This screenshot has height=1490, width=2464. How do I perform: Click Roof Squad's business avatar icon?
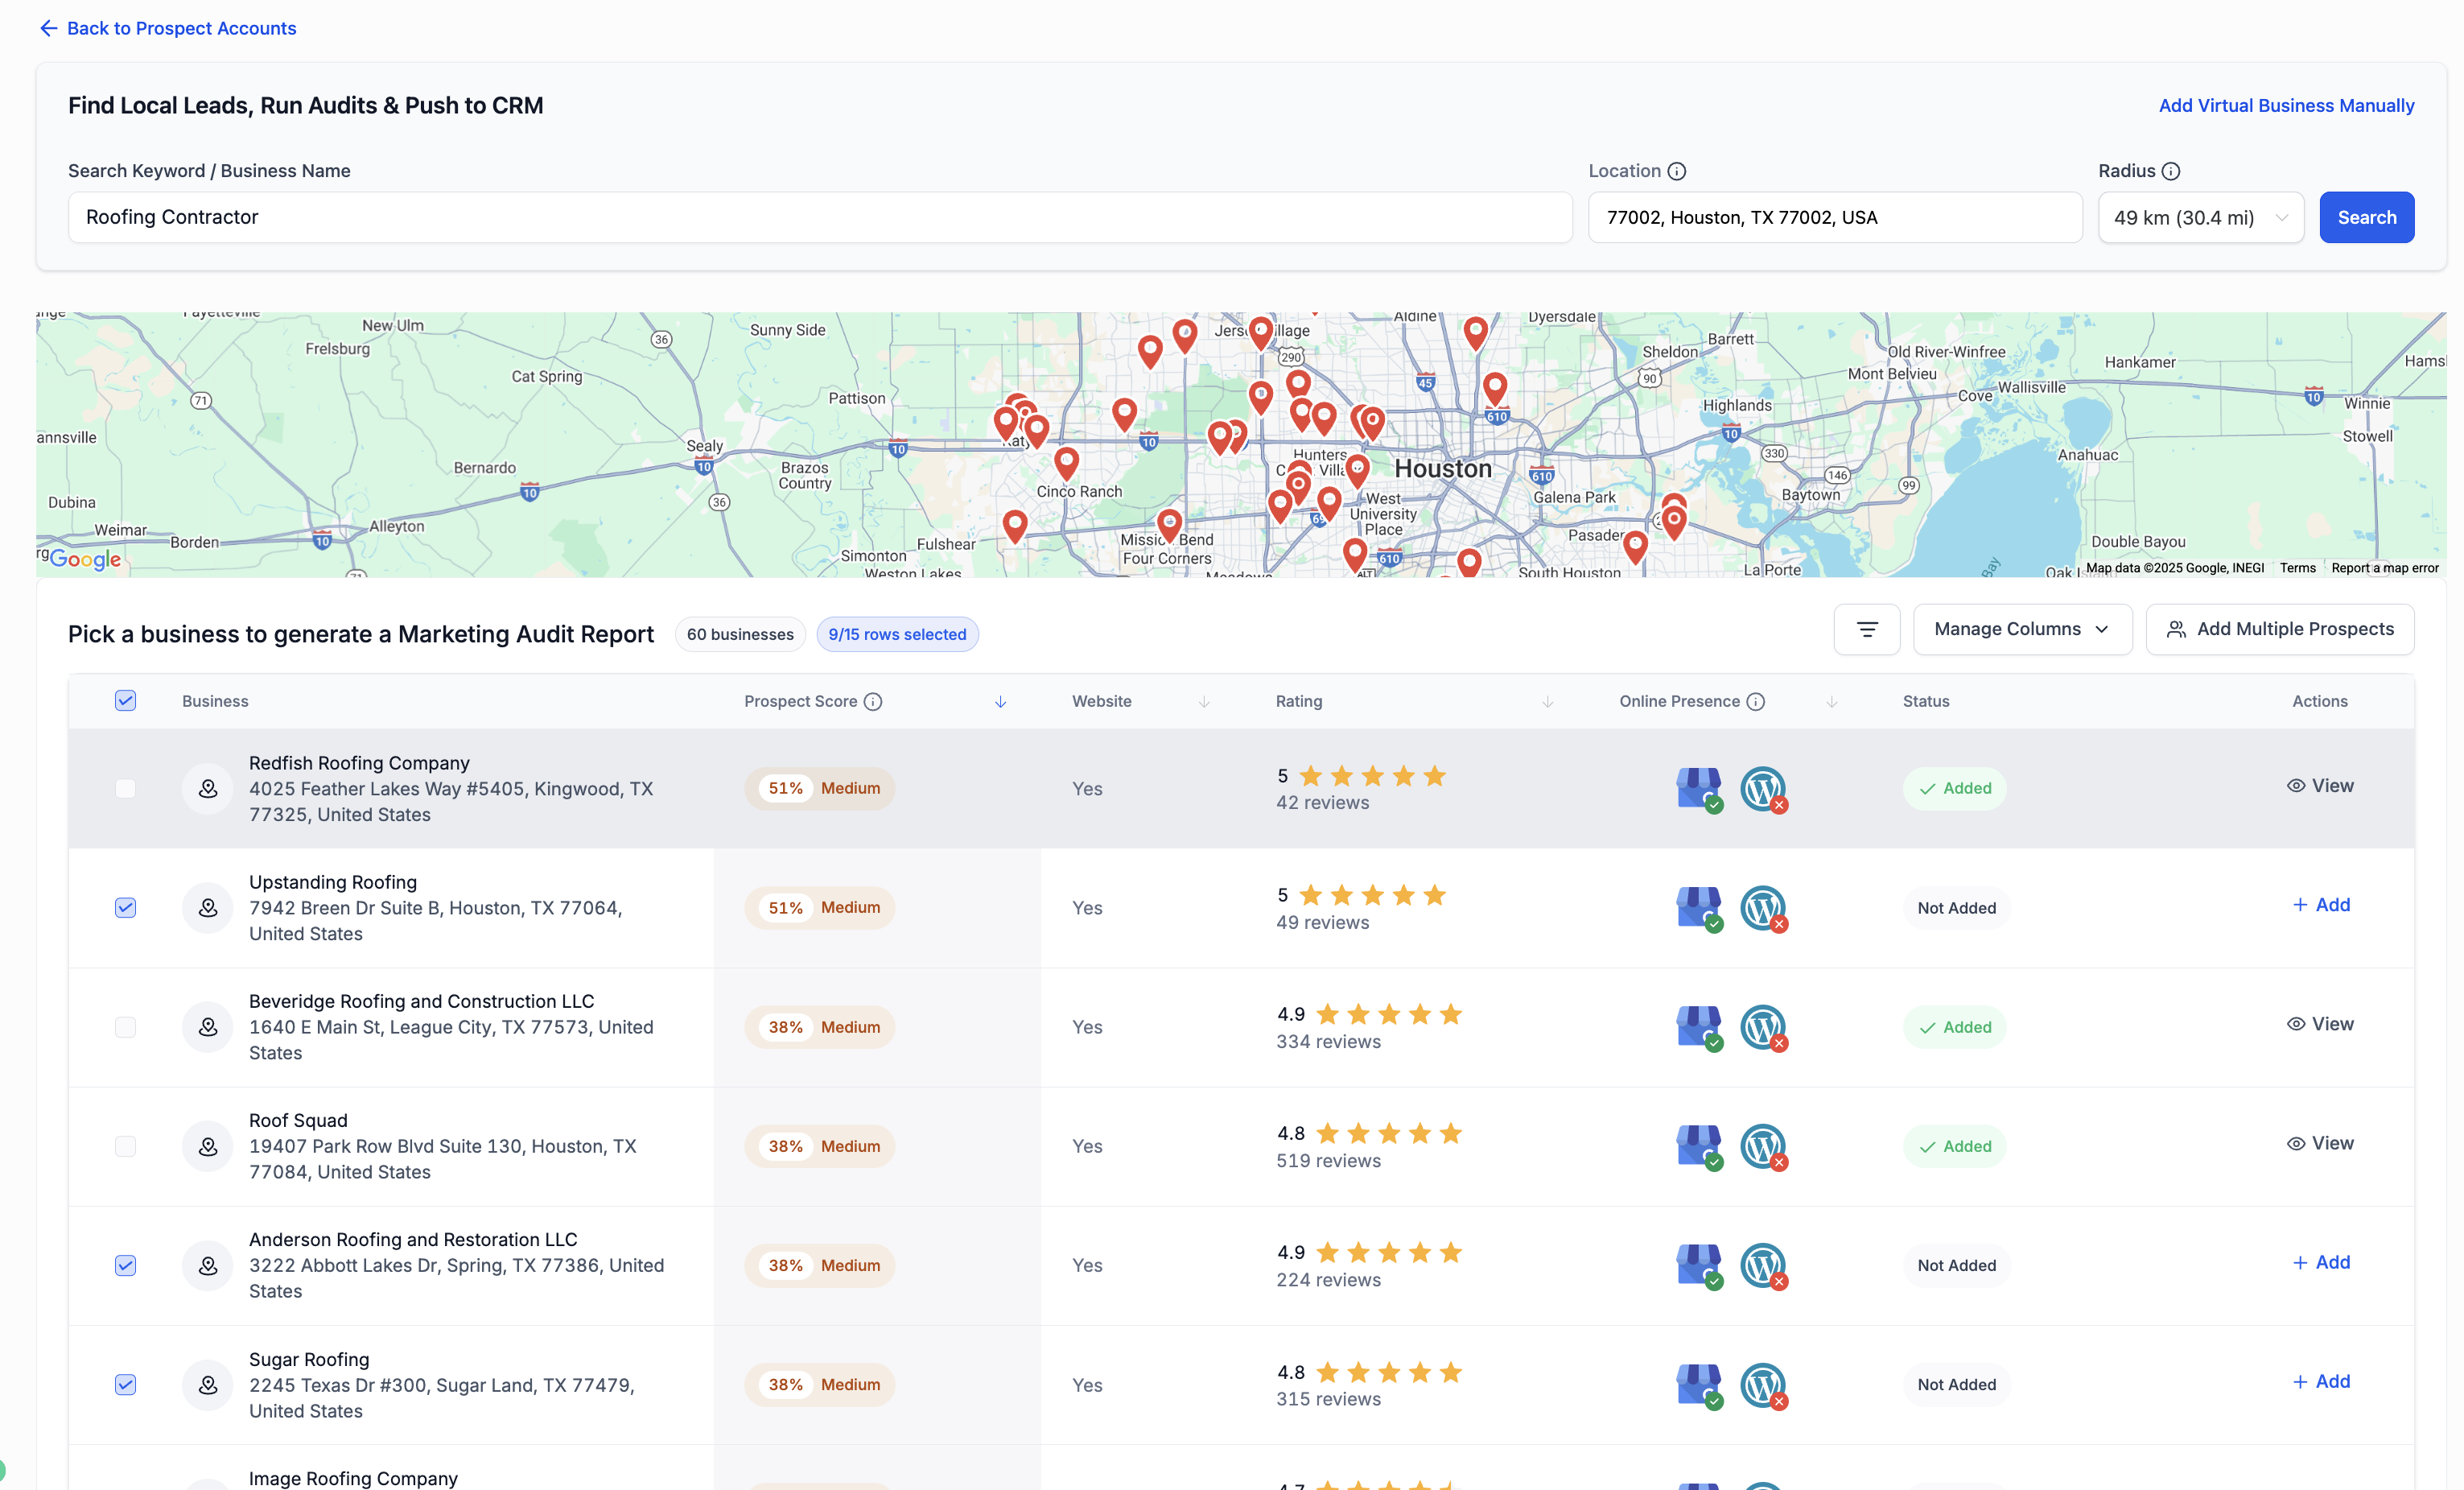tap(208, 1146)
